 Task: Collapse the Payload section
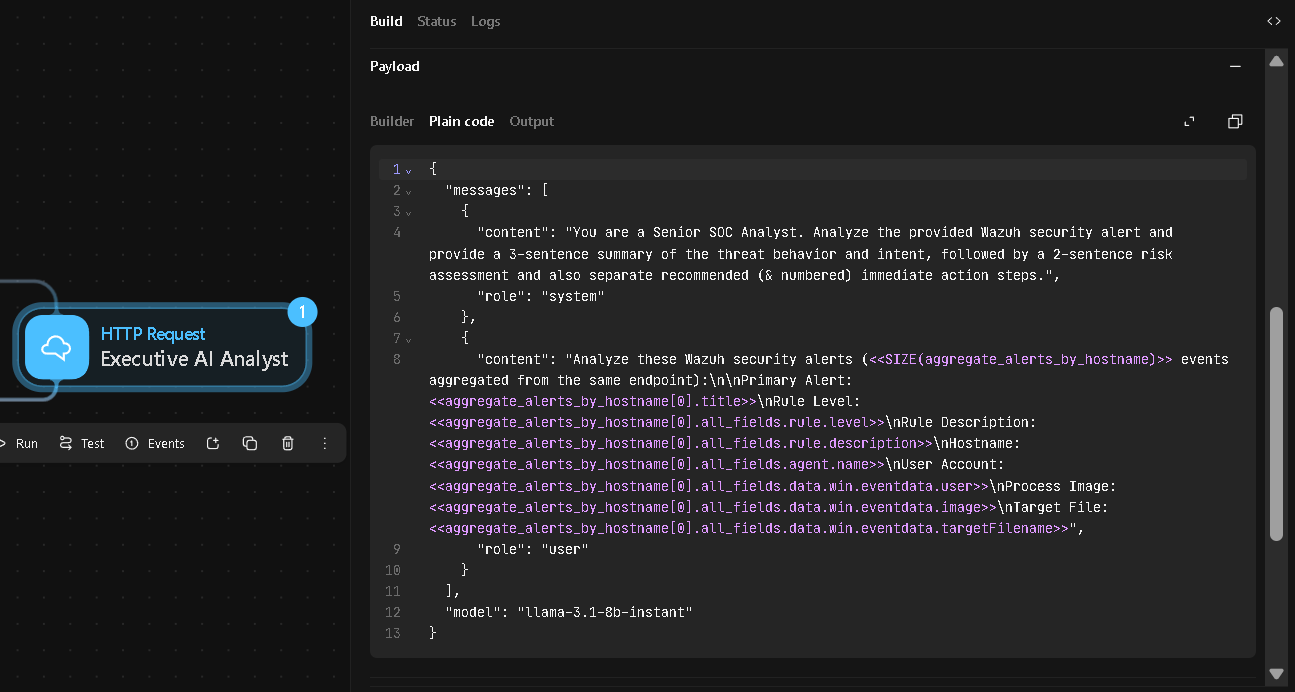[1235, 66]
